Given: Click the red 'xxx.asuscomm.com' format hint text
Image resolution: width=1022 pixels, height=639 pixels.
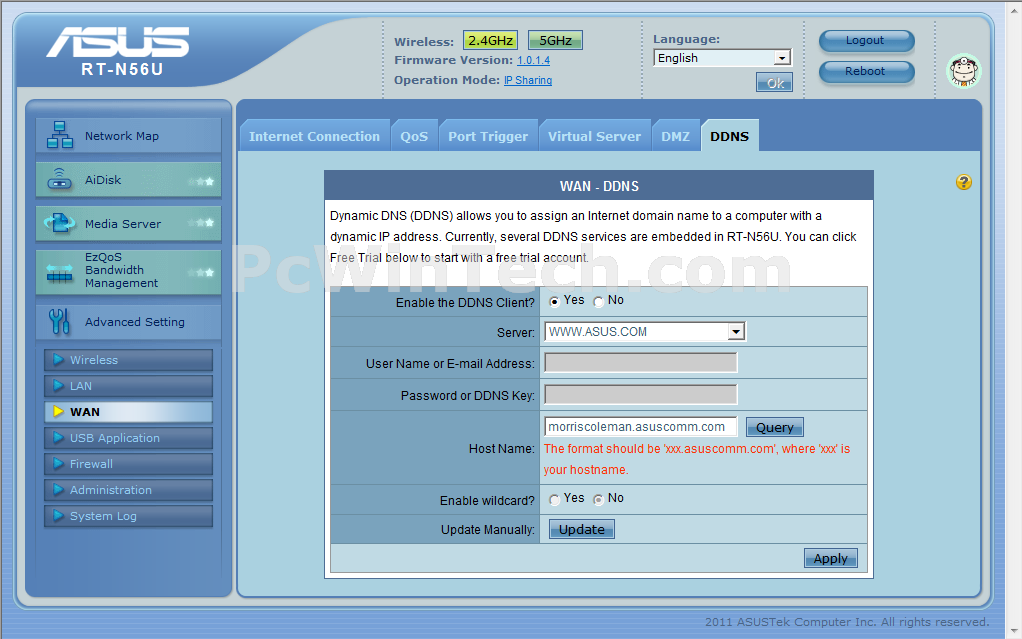Looking at the screenshot, I should pyautogui.click(x=697, y=459).
